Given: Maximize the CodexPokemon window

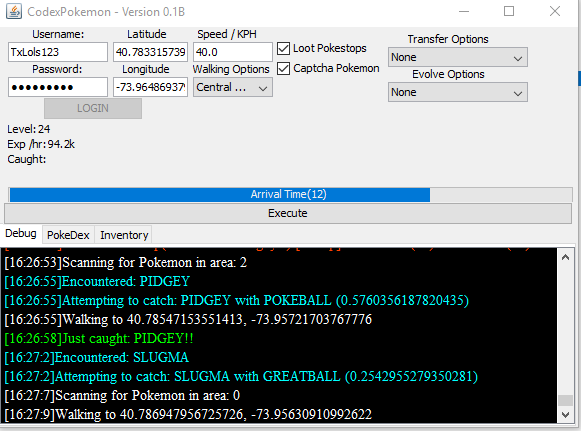Looking at the screenshot, I should tap(509, 11).
